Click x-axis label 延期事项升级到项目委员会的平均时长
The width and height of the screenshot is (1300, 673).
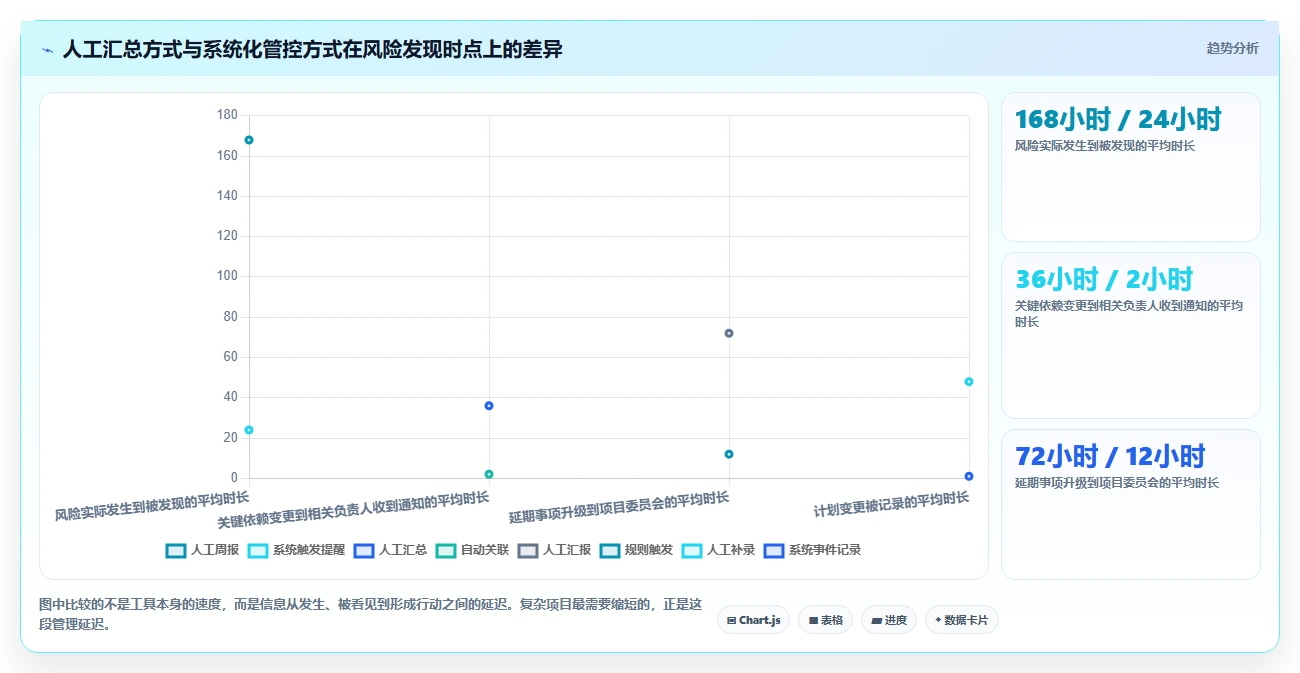click(619, 508)
